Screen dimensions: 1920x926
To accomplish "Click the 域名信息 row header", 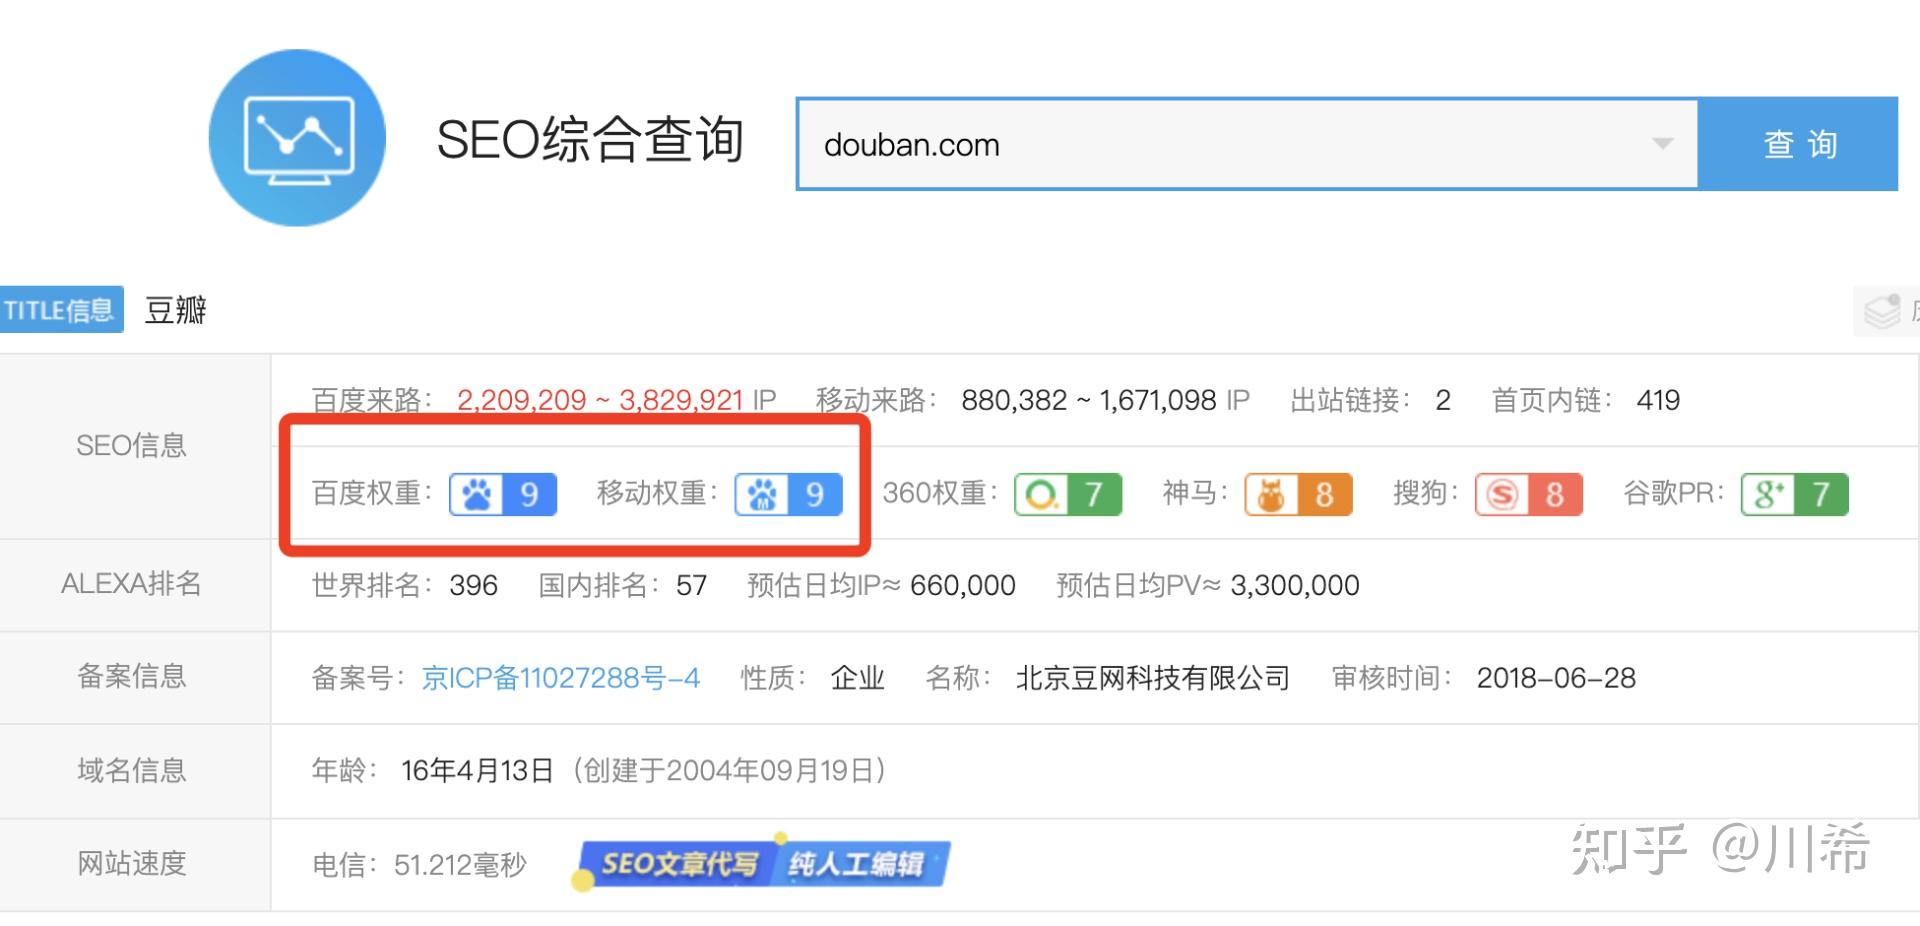I will [132, 770].
